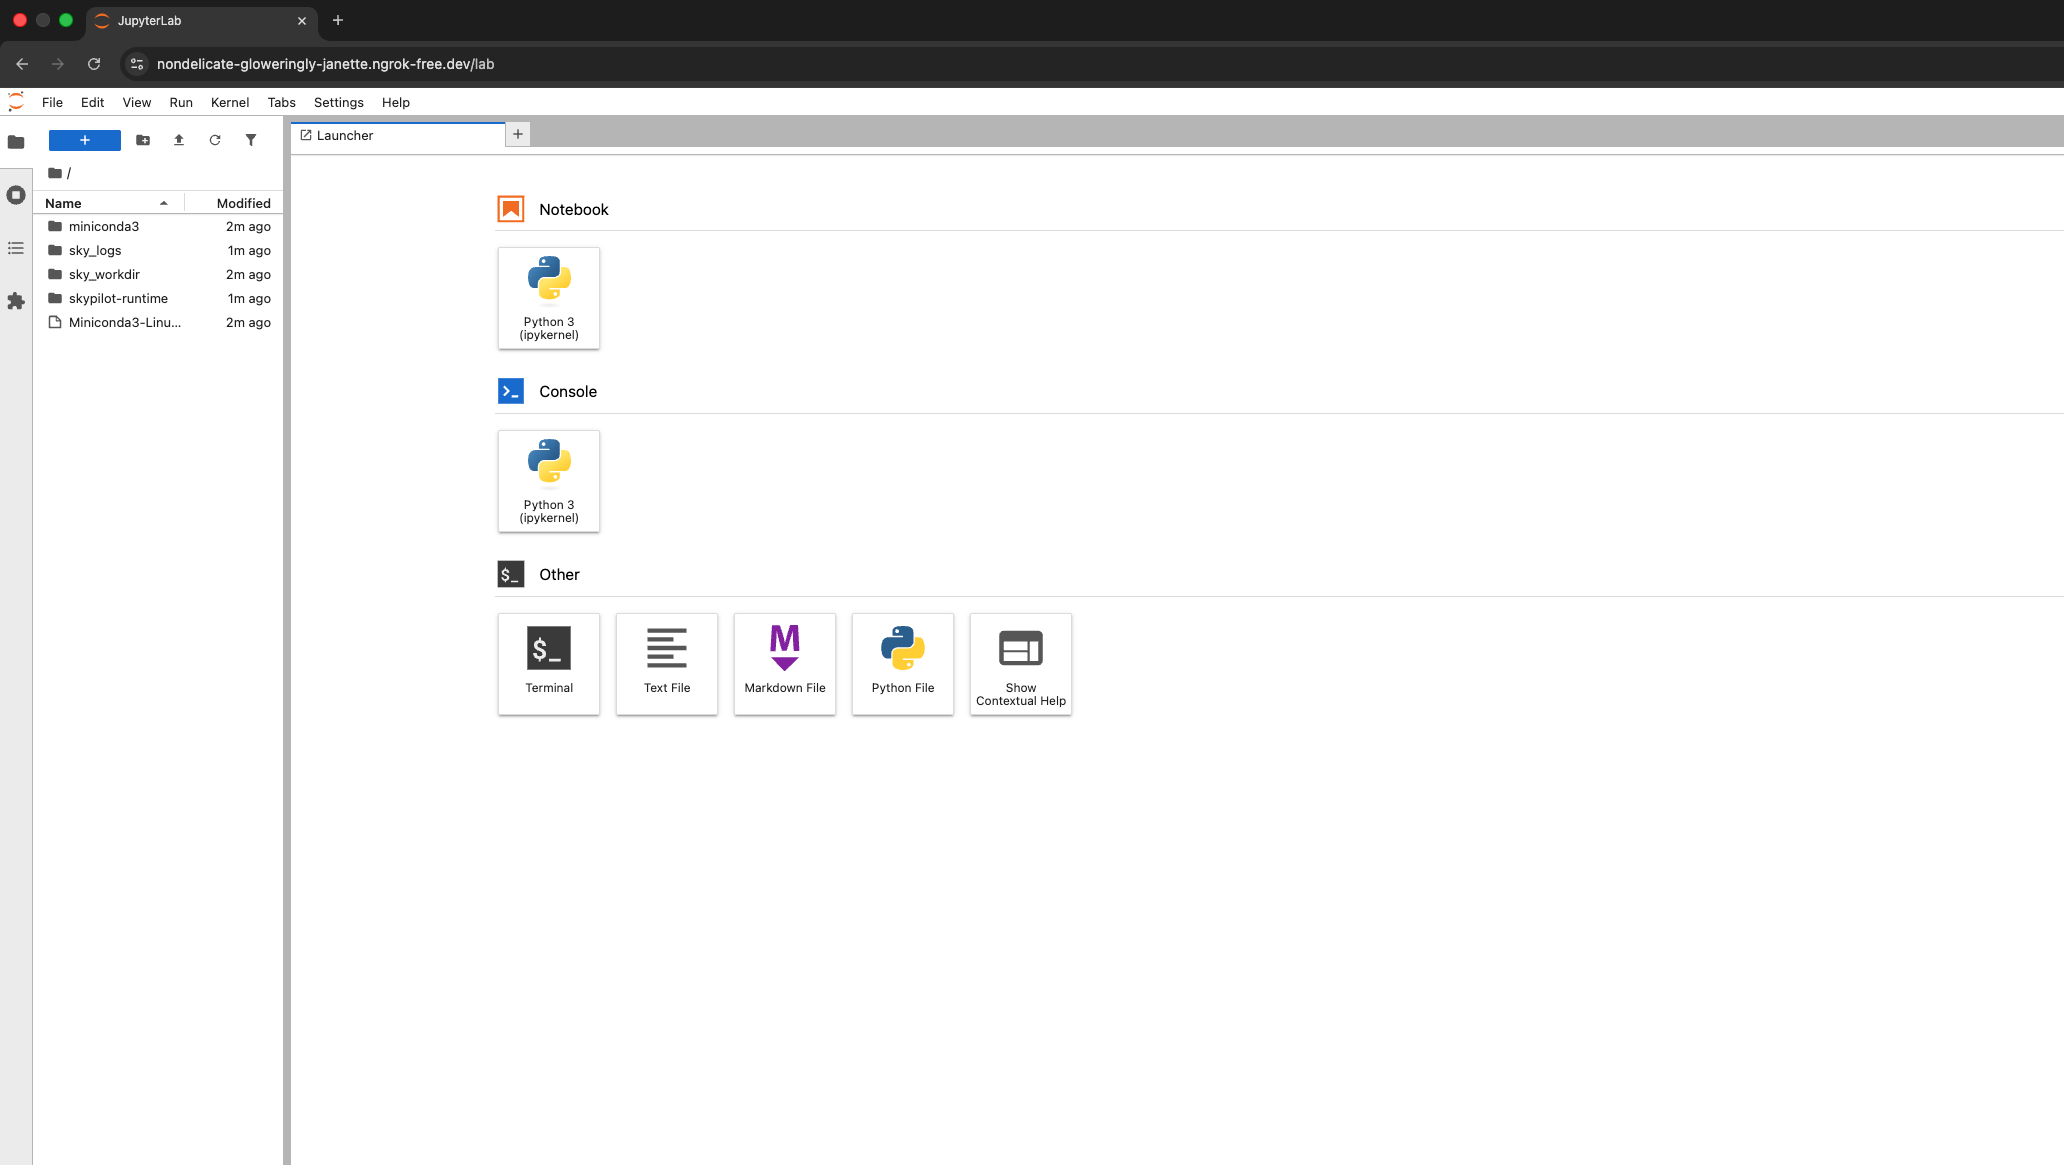Filter files by name
Image resolution: width=2064 pixels, height=1165 pixels.
251,140
